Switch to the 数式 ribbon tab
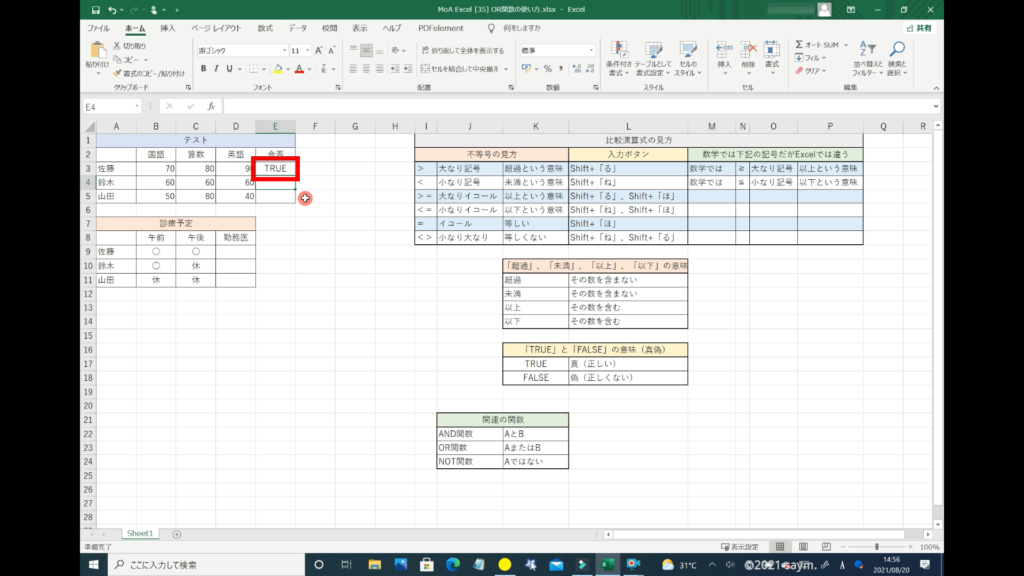1024x576 pixels. tap(265, 29)
